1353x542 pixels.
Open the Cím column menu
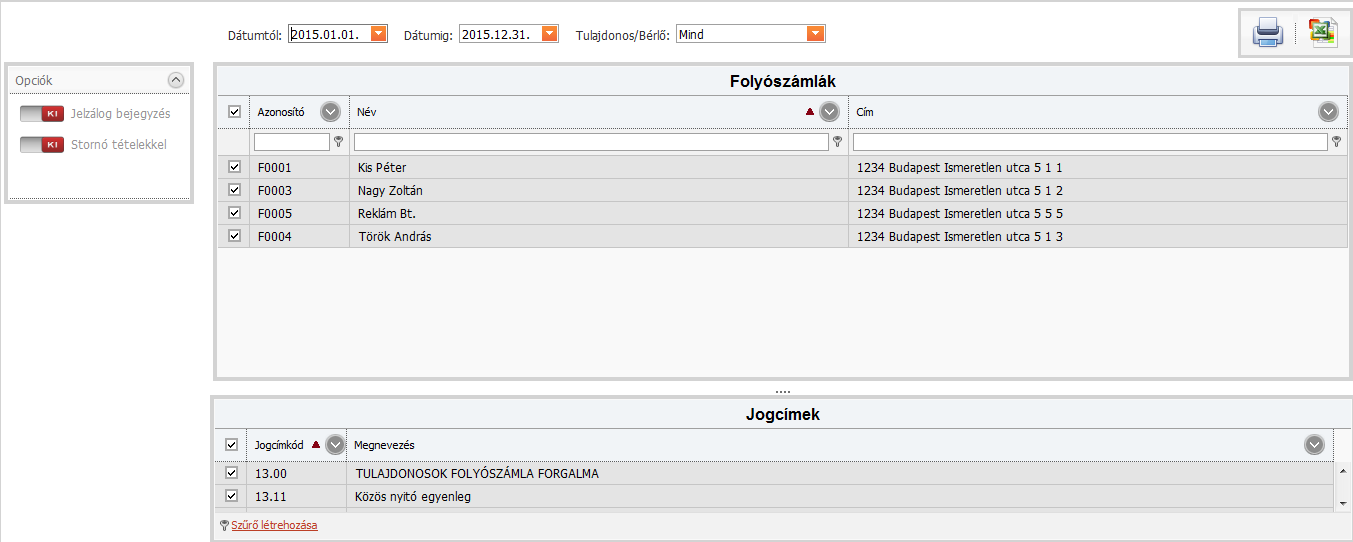pyautogui.click(x=1328, y=112)
